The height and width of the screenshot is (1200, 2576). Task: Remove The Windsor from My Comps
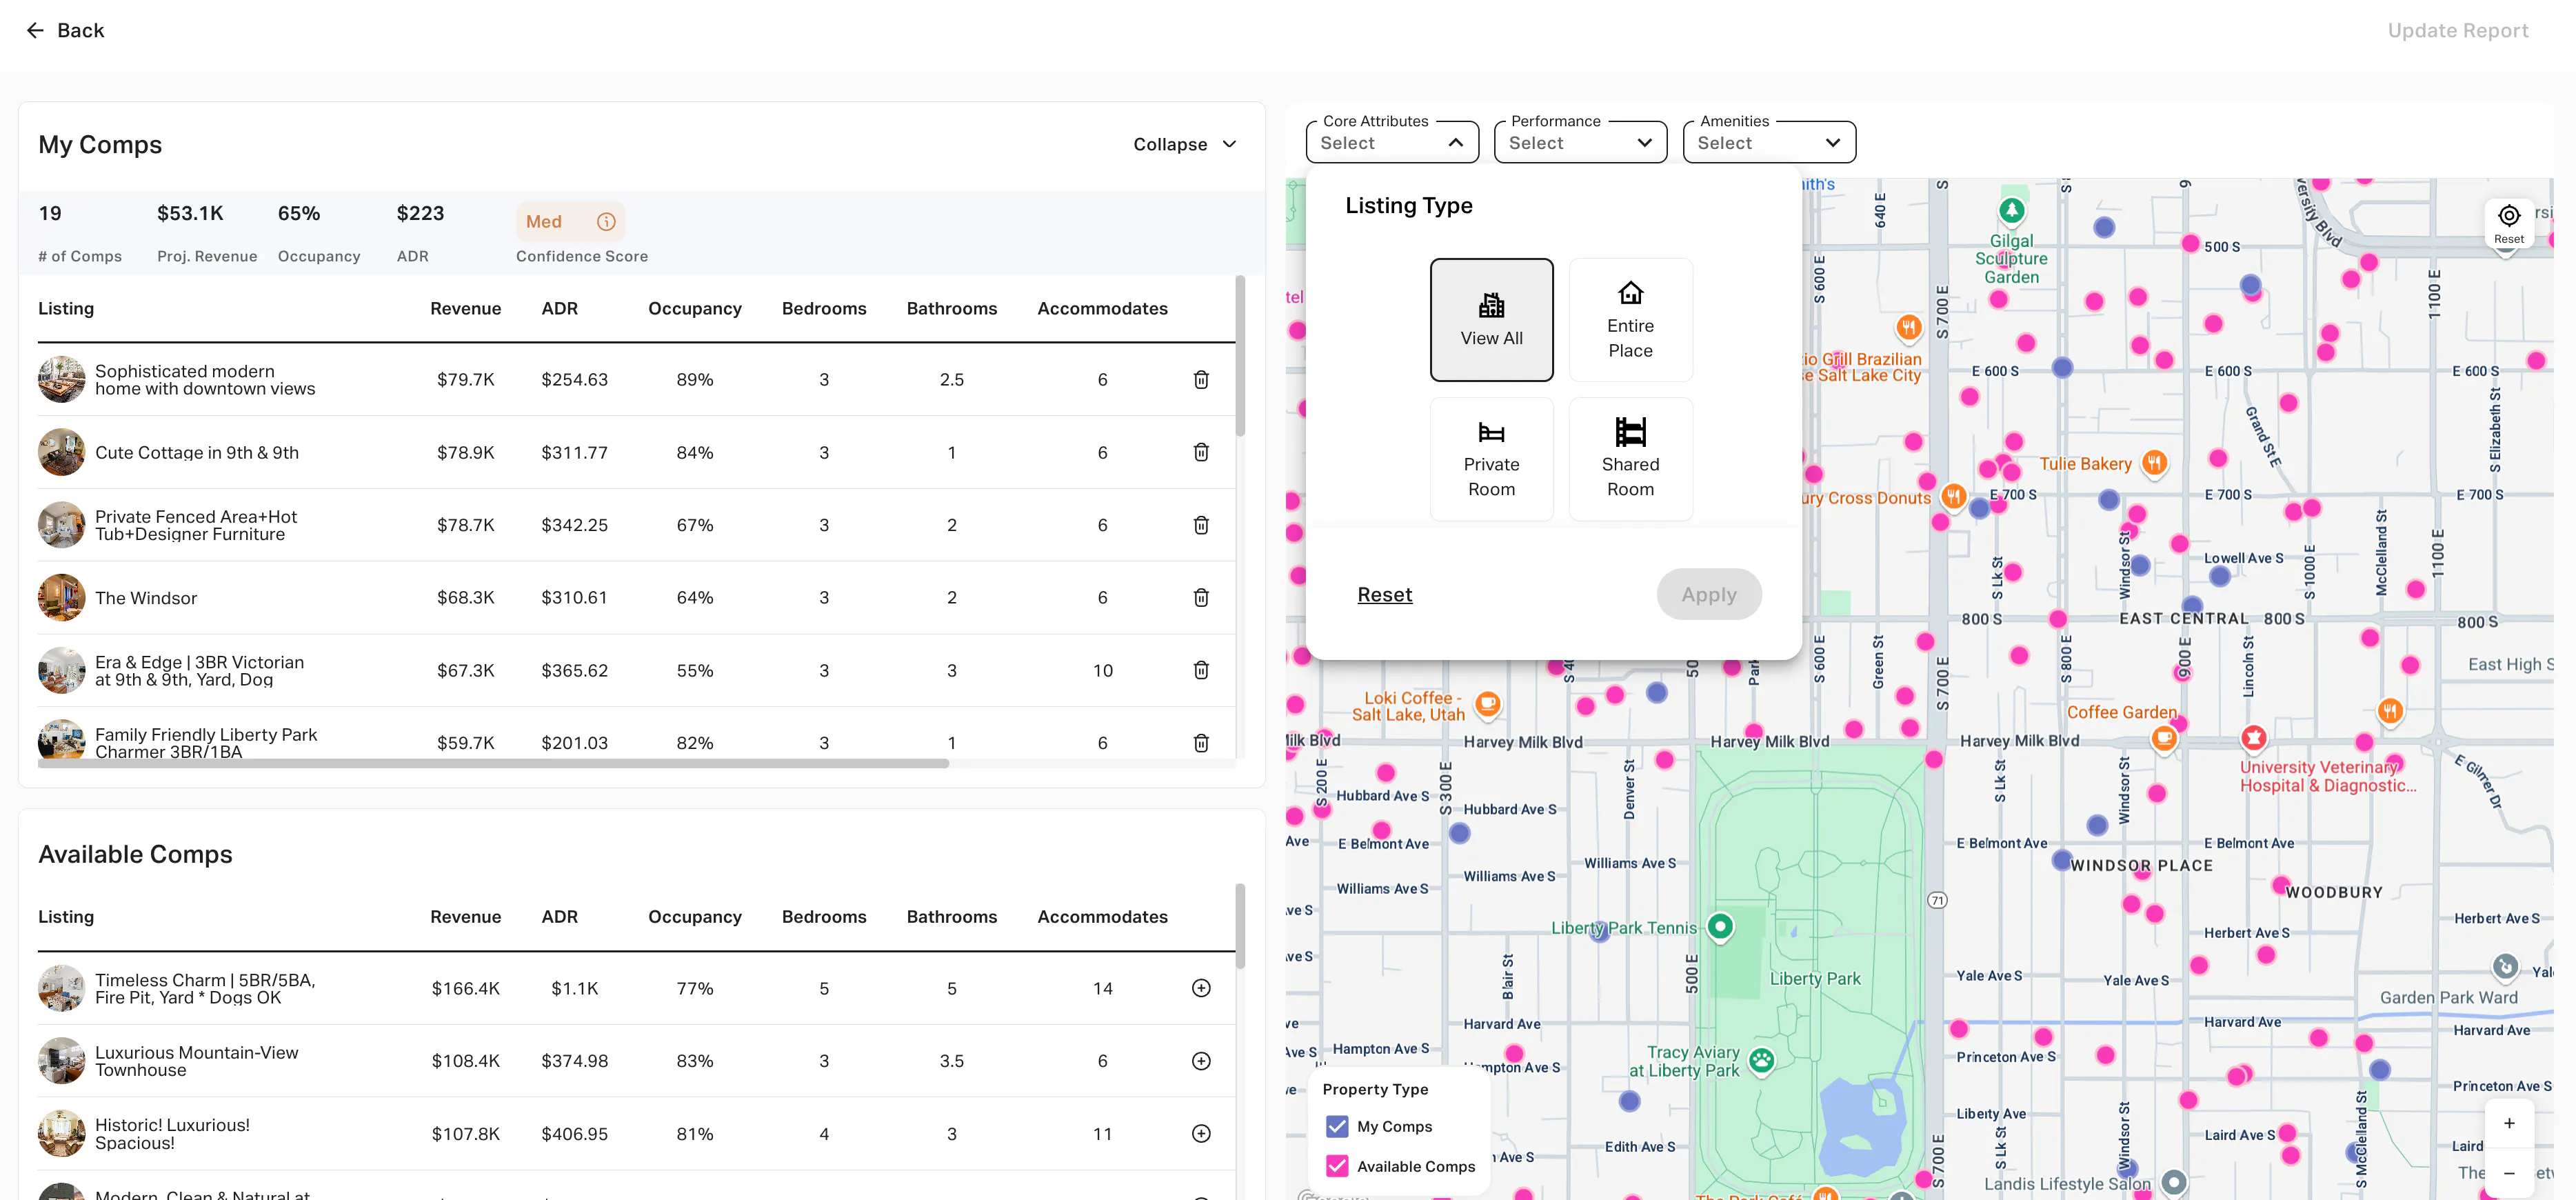[1201, 598]
